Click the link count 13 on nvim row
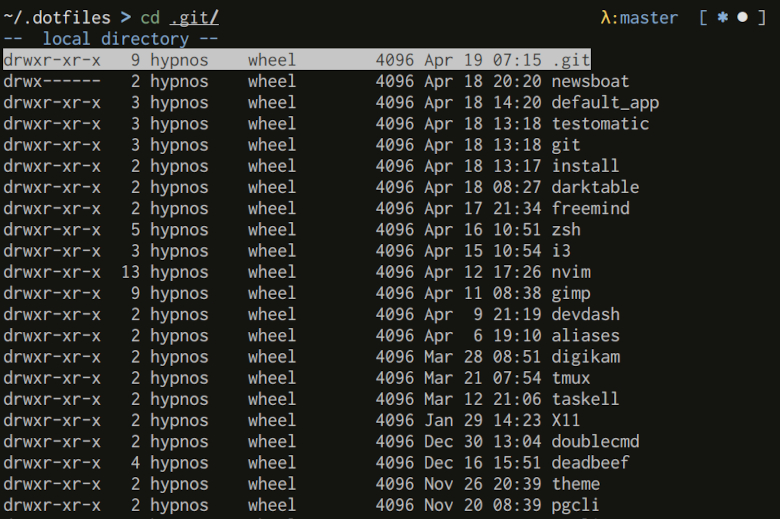 [x=130, y=272]
